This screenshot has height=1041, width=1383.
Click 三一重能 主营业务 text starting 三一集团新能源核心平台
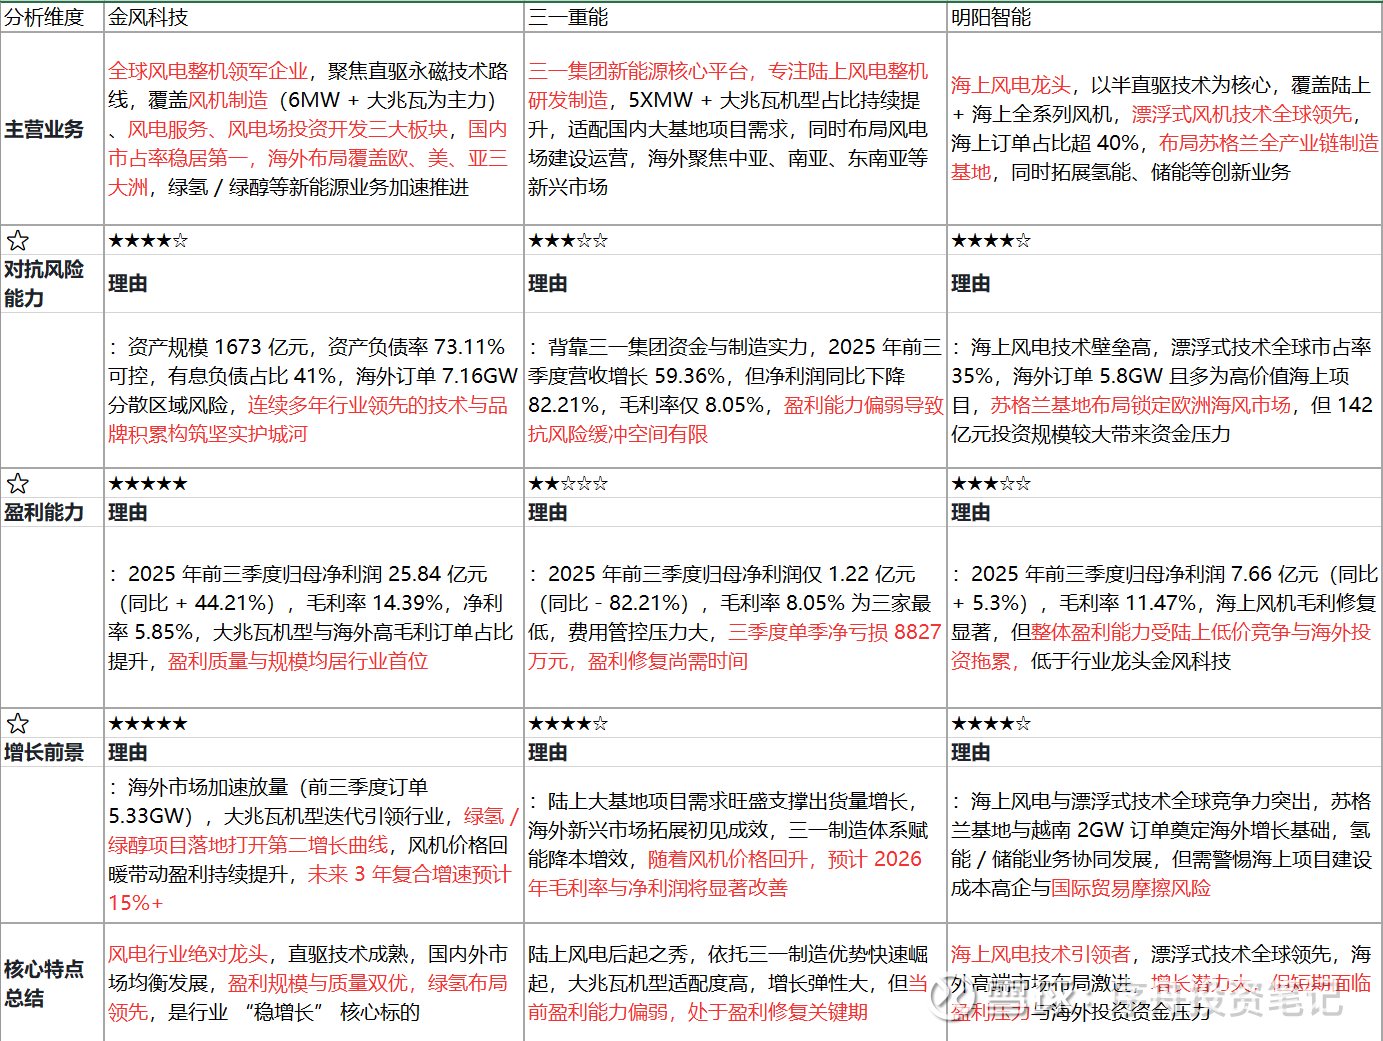[729, 130]
